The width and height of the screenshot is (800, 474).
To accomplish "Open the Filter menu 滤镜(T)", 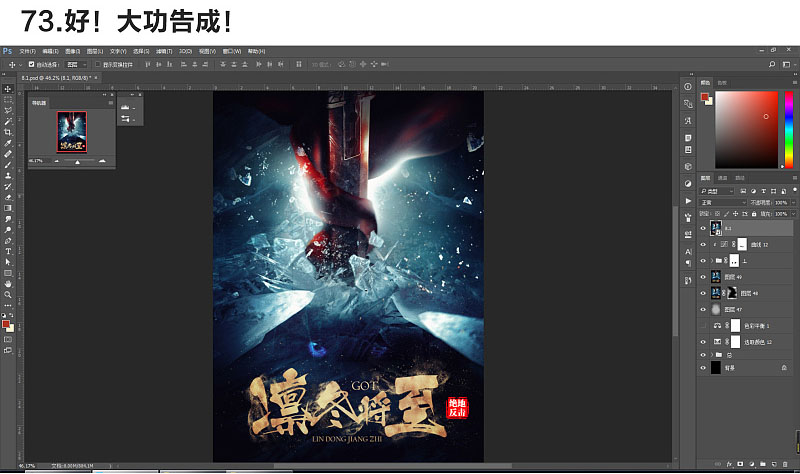I will click(x=164, y=51).
